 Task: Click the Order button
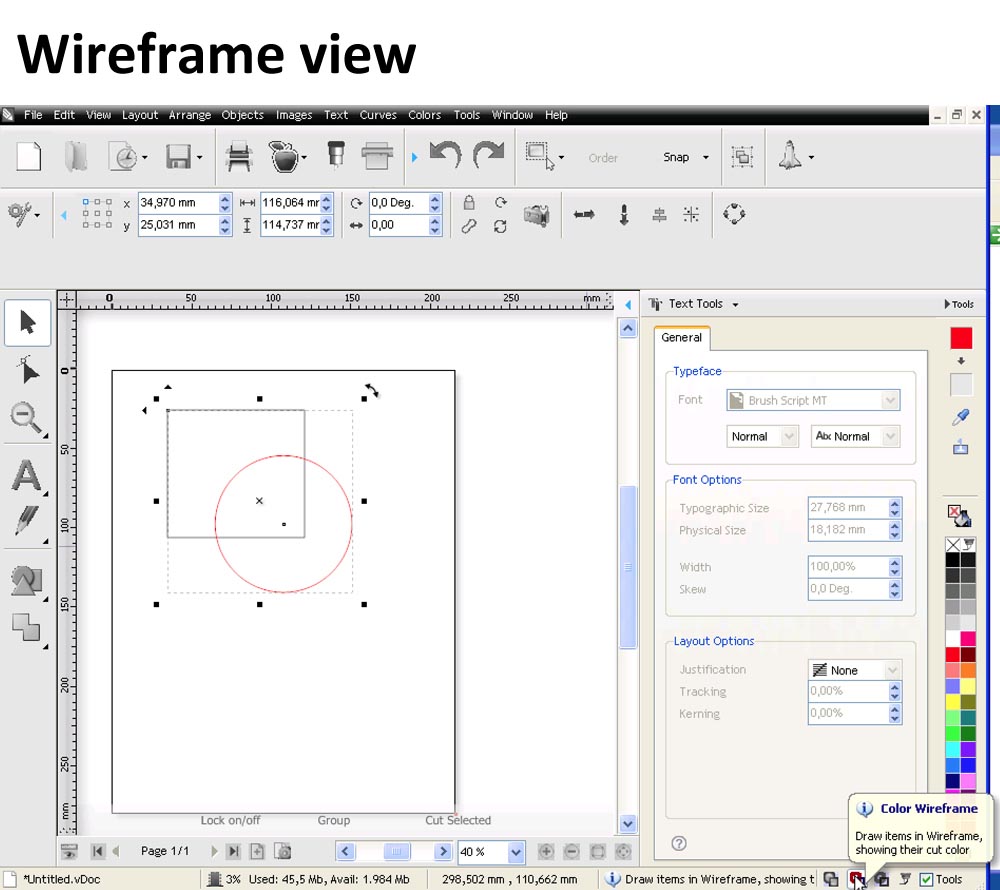(x=603, y=158)
